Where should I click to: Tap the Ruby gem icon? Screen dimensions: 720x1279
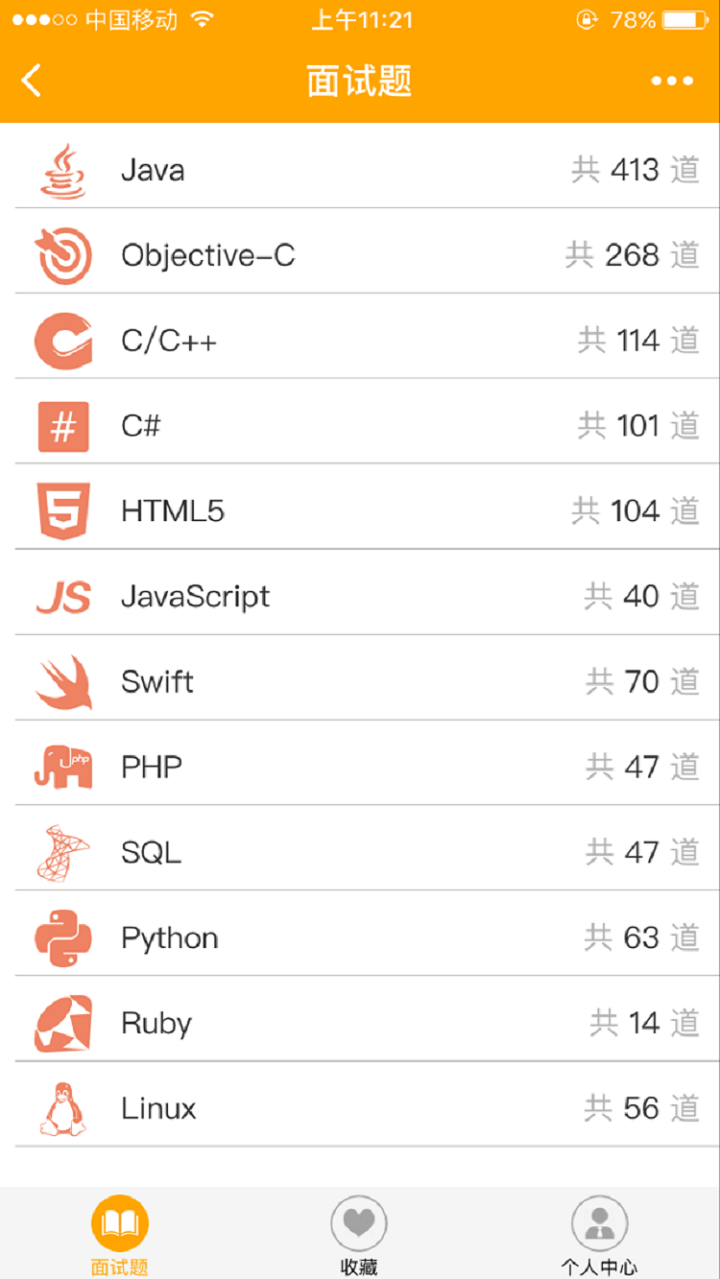point(63,1023)
